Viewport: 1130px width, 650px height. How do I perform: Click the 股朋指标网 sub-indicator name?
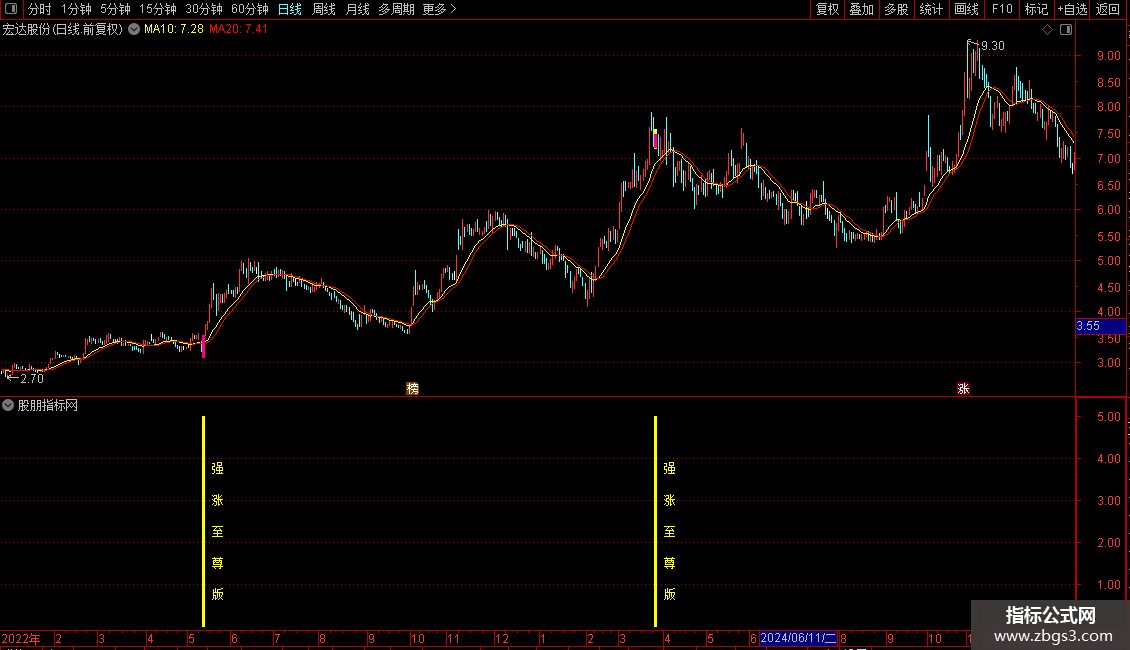48,406
